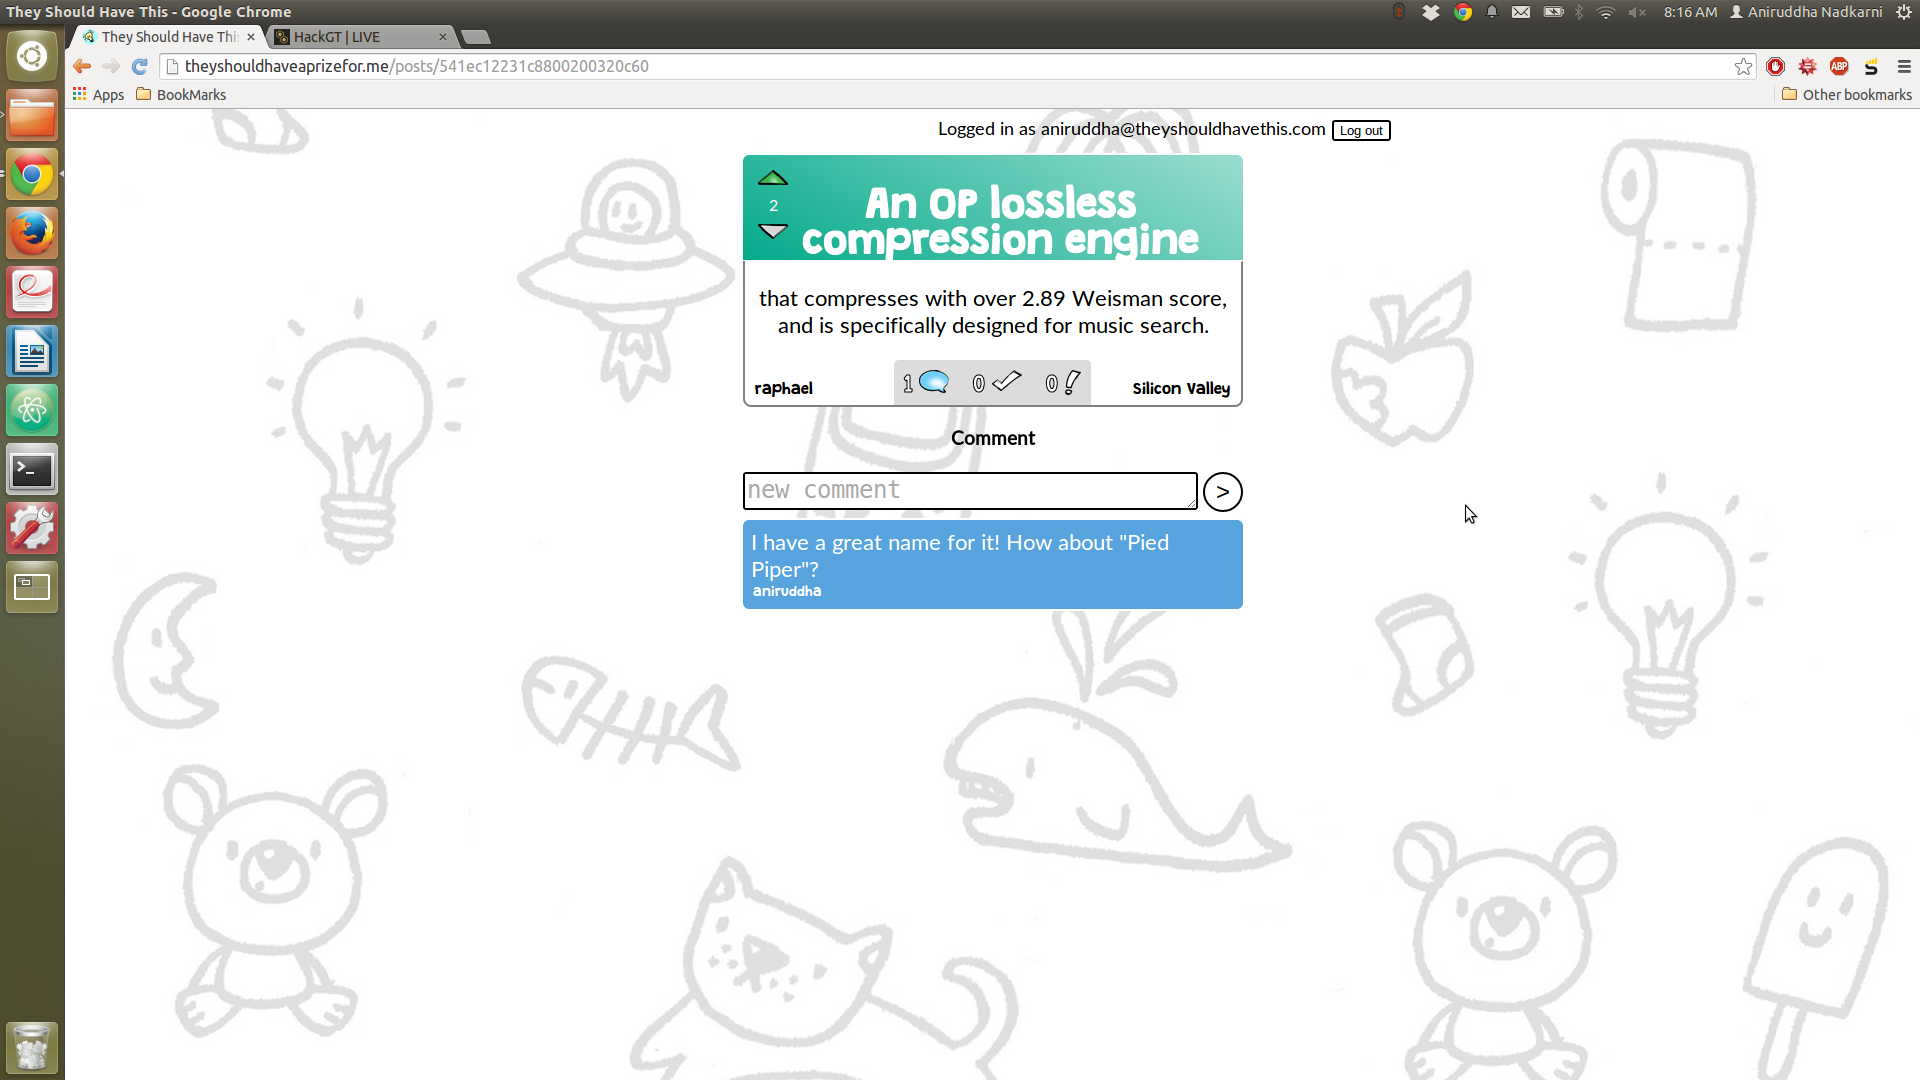
Task: Launch Firefox from the Ubuntu dock
Action: [x=32, y=233]
